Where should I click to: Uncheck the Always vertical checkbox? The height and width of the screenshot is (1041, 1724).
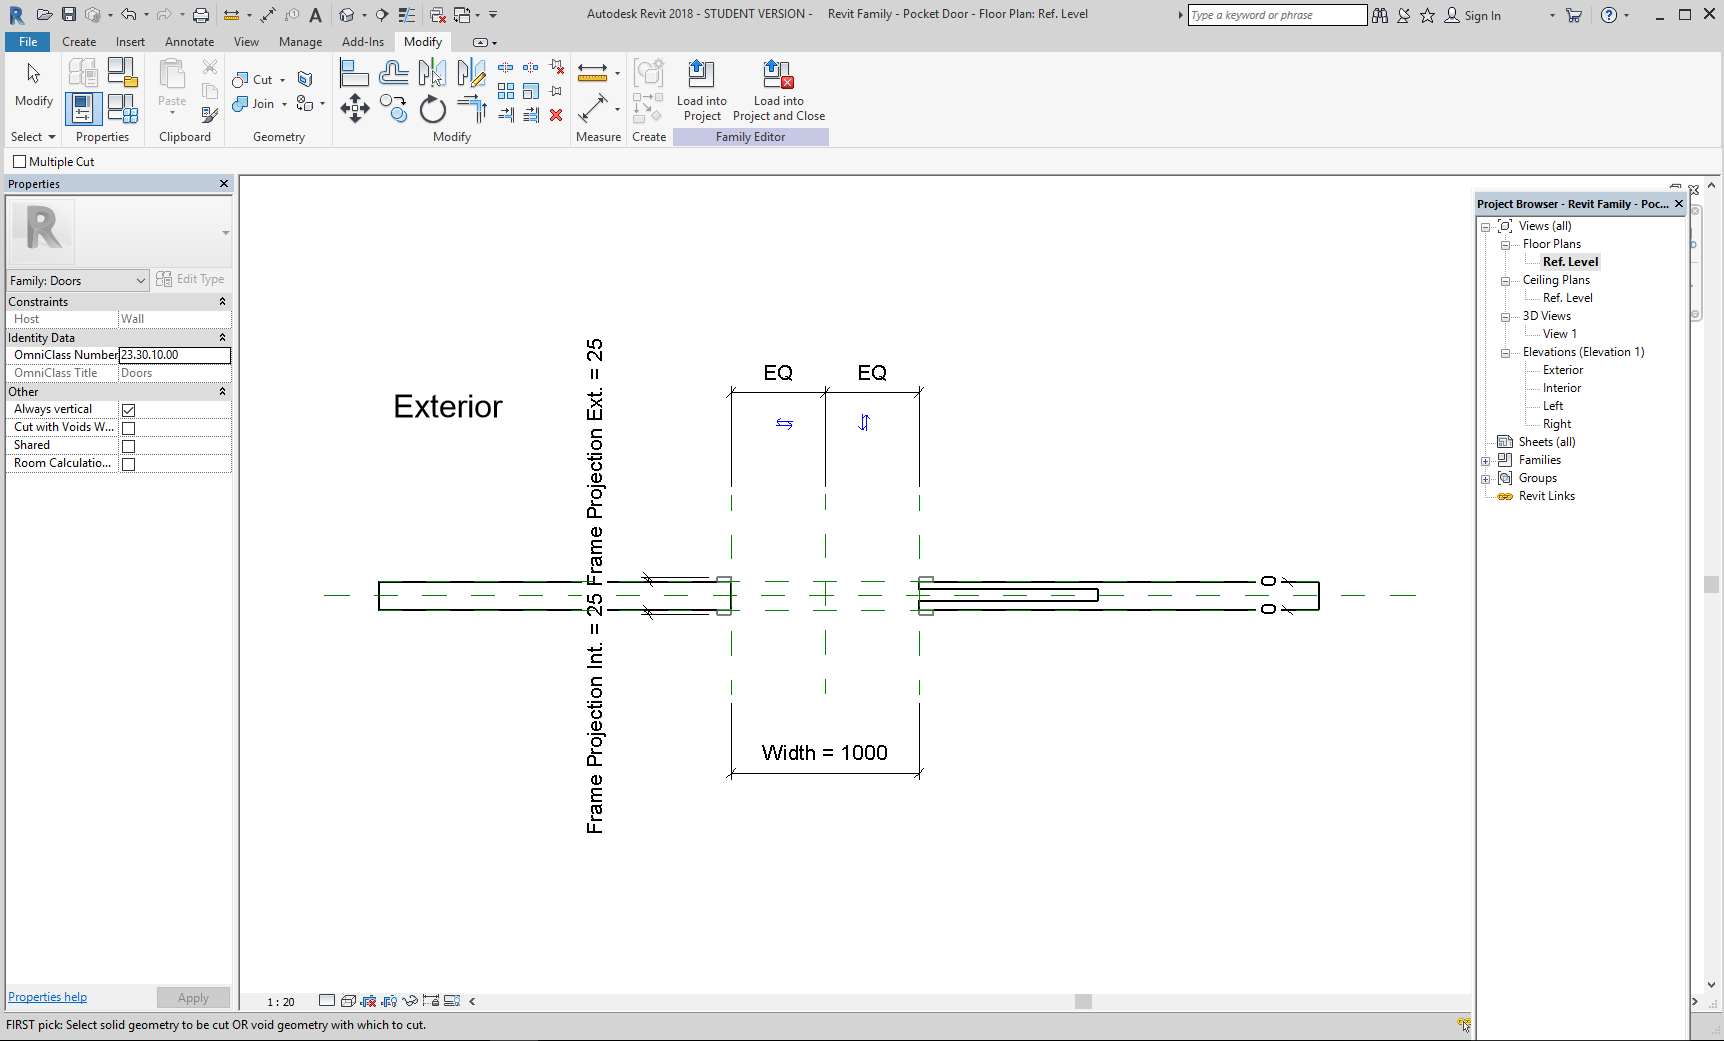pos(128,410)
